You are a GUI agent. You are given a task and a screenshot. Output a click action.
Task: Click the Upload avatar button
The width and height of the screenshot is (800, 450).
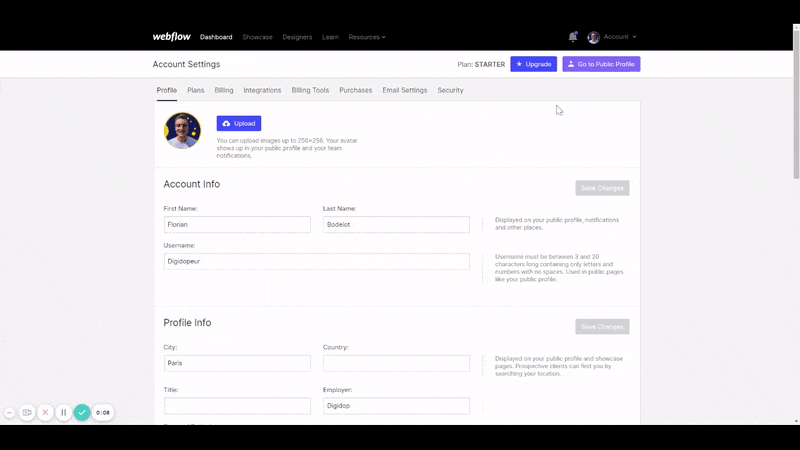(239, 123)
